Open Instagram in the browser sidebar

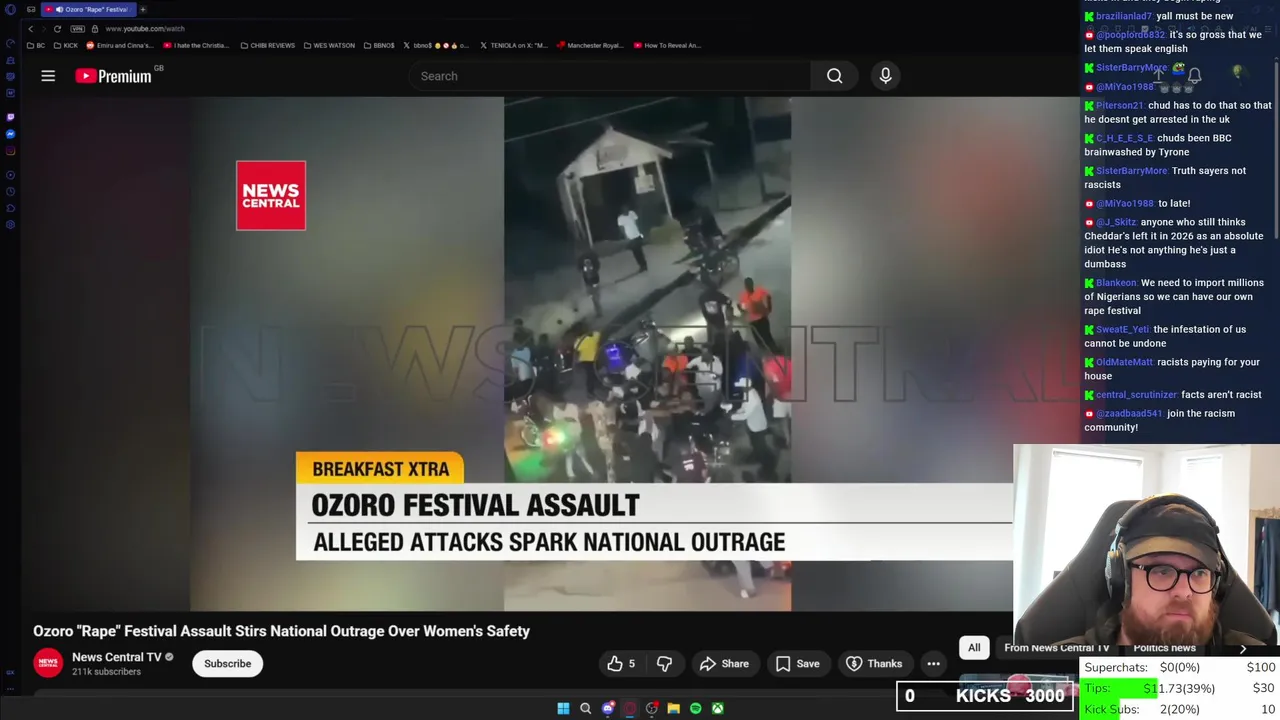(x=11, y=152)
